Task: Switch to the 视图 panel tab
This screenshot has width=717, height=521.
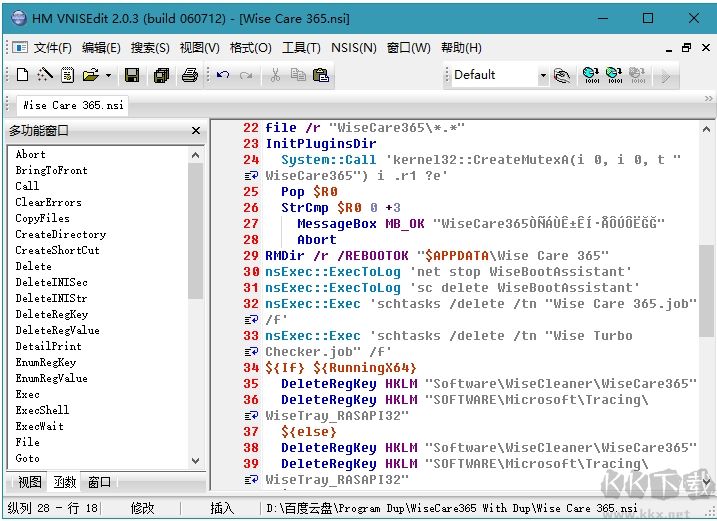Action: [x=30, y=482]
